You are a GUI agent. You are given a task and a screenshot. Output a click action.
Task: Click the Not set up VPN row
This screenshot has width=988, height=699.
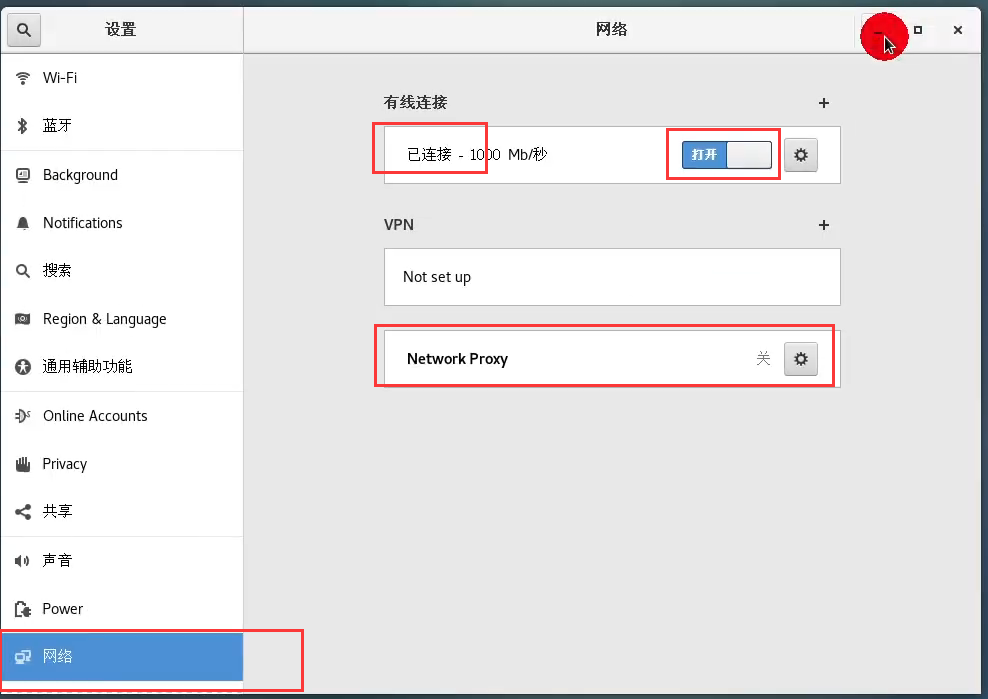612,277
